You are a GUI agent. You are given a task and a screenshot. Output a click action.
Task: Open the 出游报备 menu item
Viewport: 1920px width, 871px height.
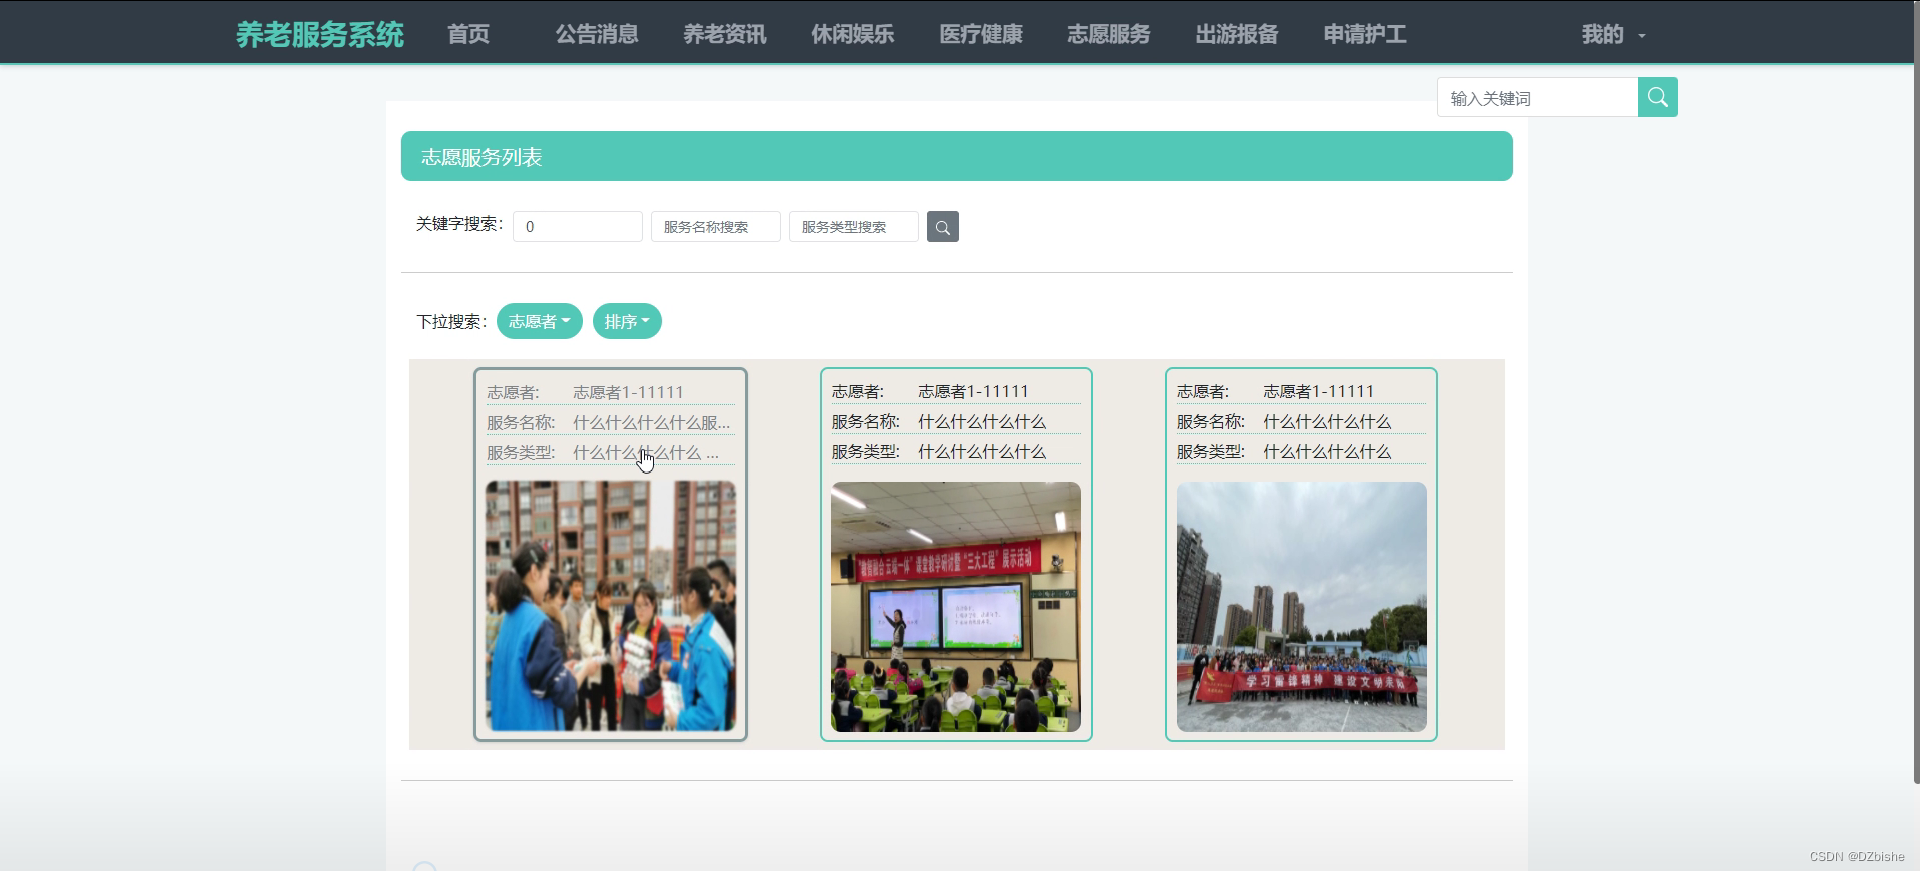pos(1237,34)
